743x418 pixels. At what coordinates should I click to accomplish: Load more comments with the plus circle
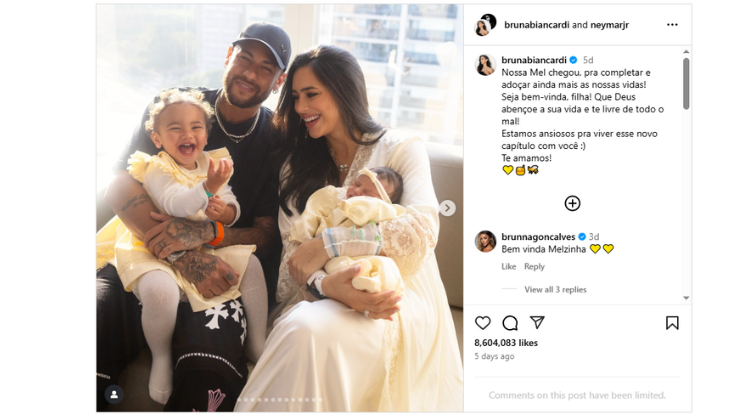coord(572,203)
